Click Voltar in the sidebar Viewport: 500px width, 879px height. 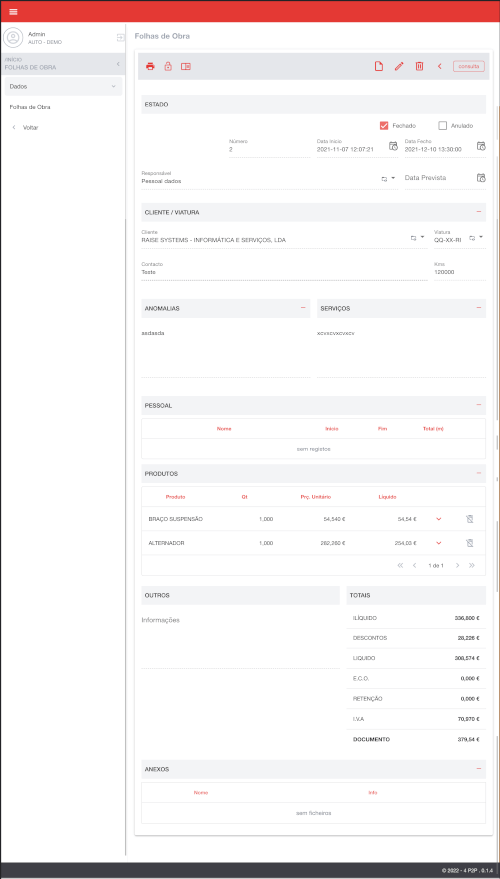(31, 127)
